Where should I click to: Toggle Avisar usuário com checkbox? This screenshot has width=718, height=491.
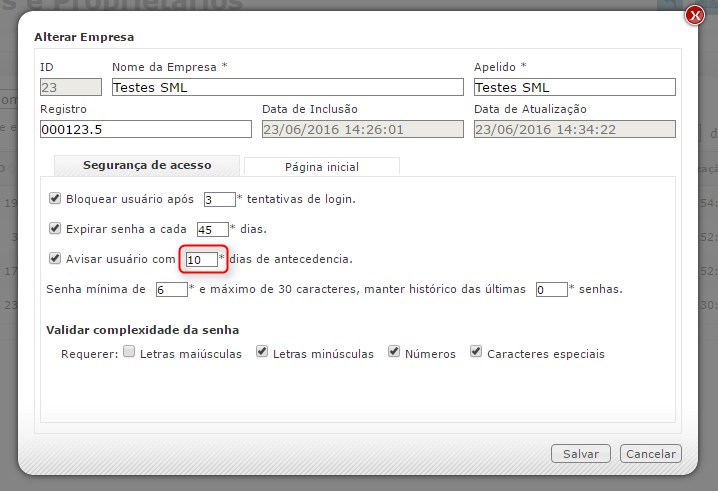[55, 259]
